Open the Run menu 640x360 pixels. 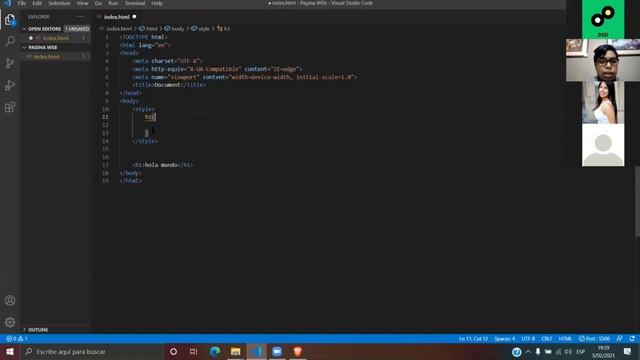(x=113, y=3)
